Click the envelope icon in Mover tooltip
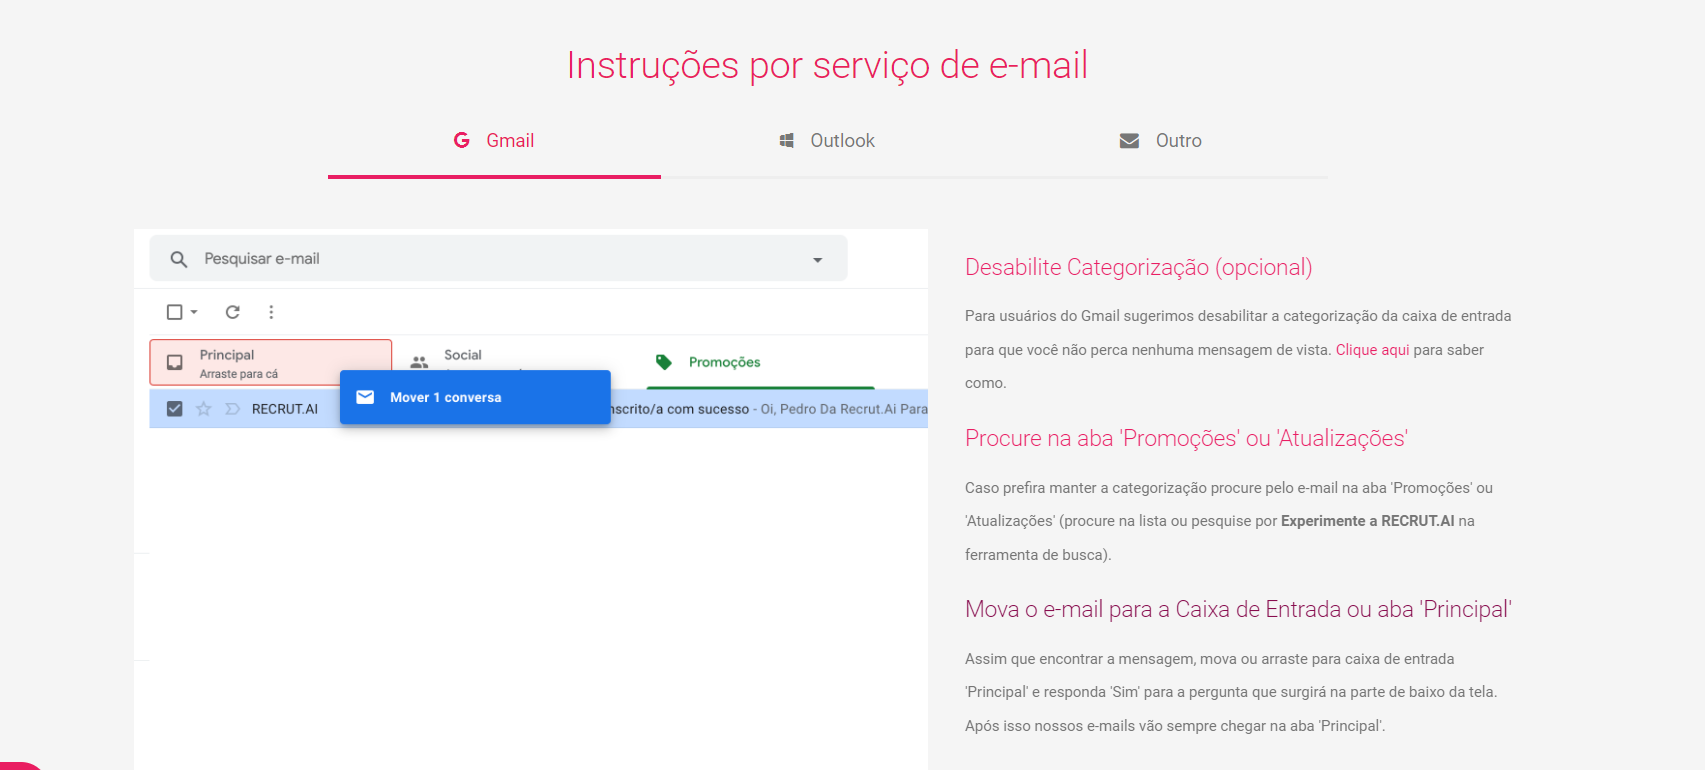This screenshot has width=1705, height=770. 366,397
